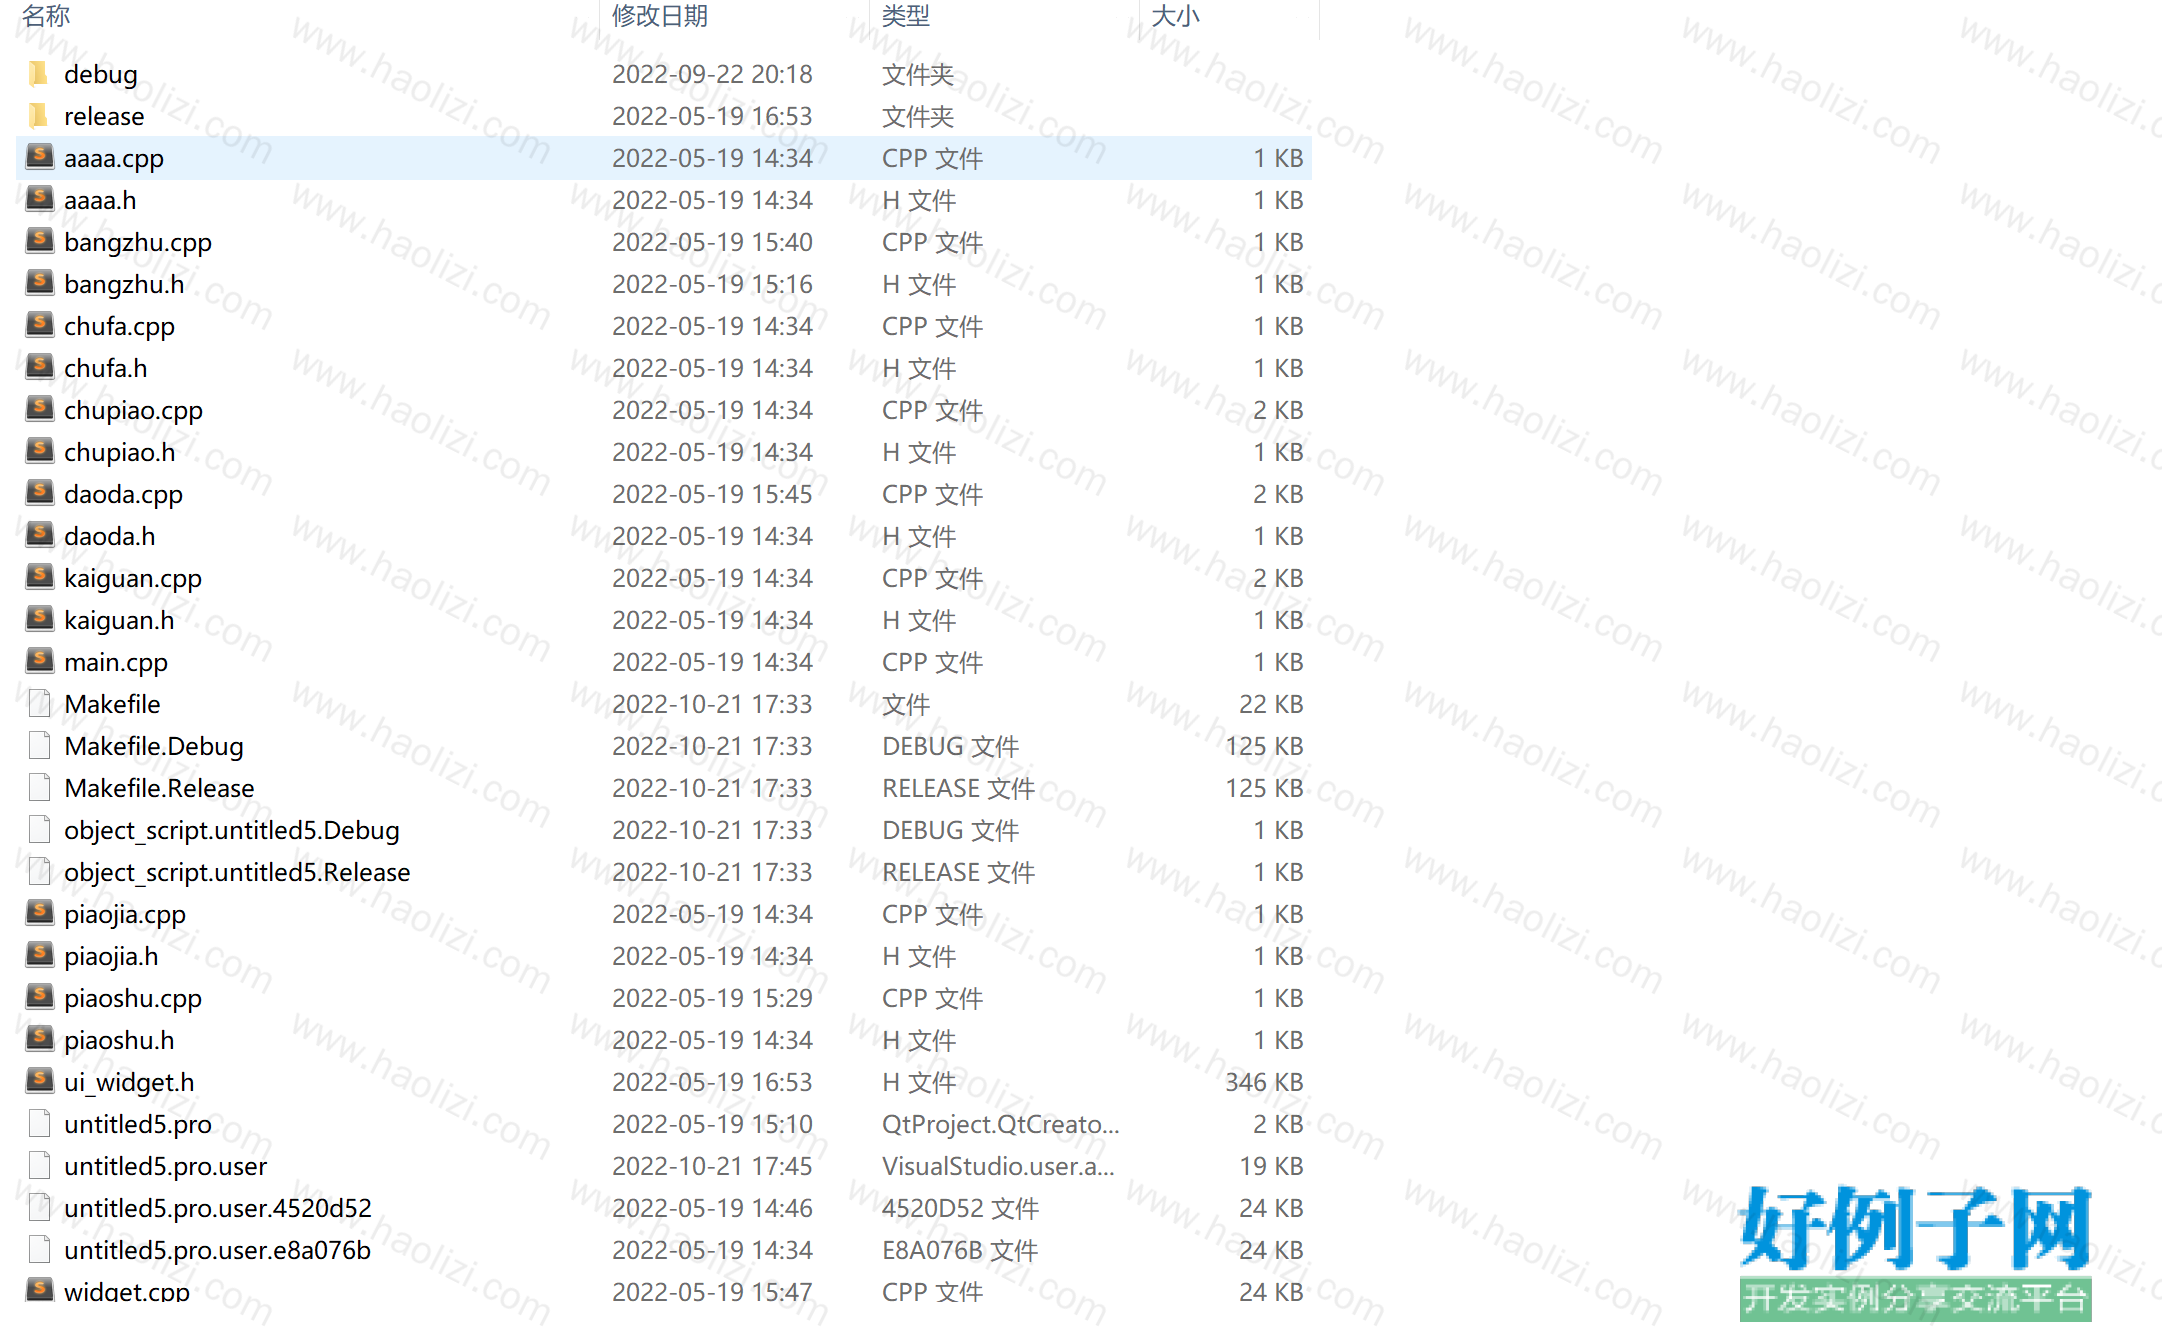Select the Makefile file name
The image size is (2162, 1332).
coord(112,704)
